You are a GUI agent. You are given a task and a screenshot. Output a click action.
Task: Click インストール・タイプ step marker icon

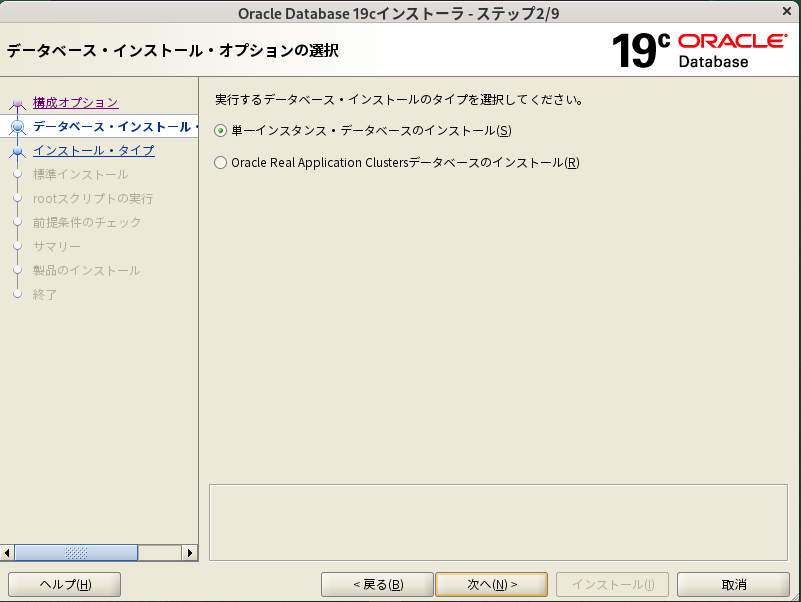pos(17,151)
